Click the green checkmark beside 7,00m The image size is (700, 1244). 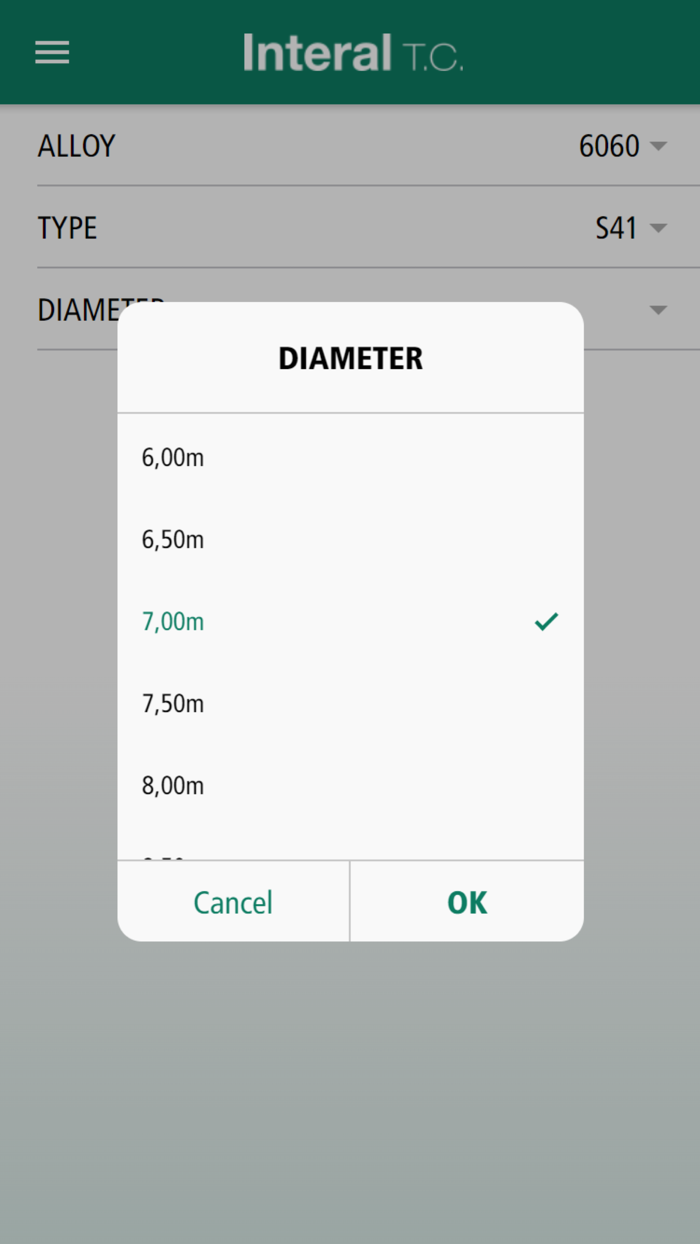tap(546, 622)
